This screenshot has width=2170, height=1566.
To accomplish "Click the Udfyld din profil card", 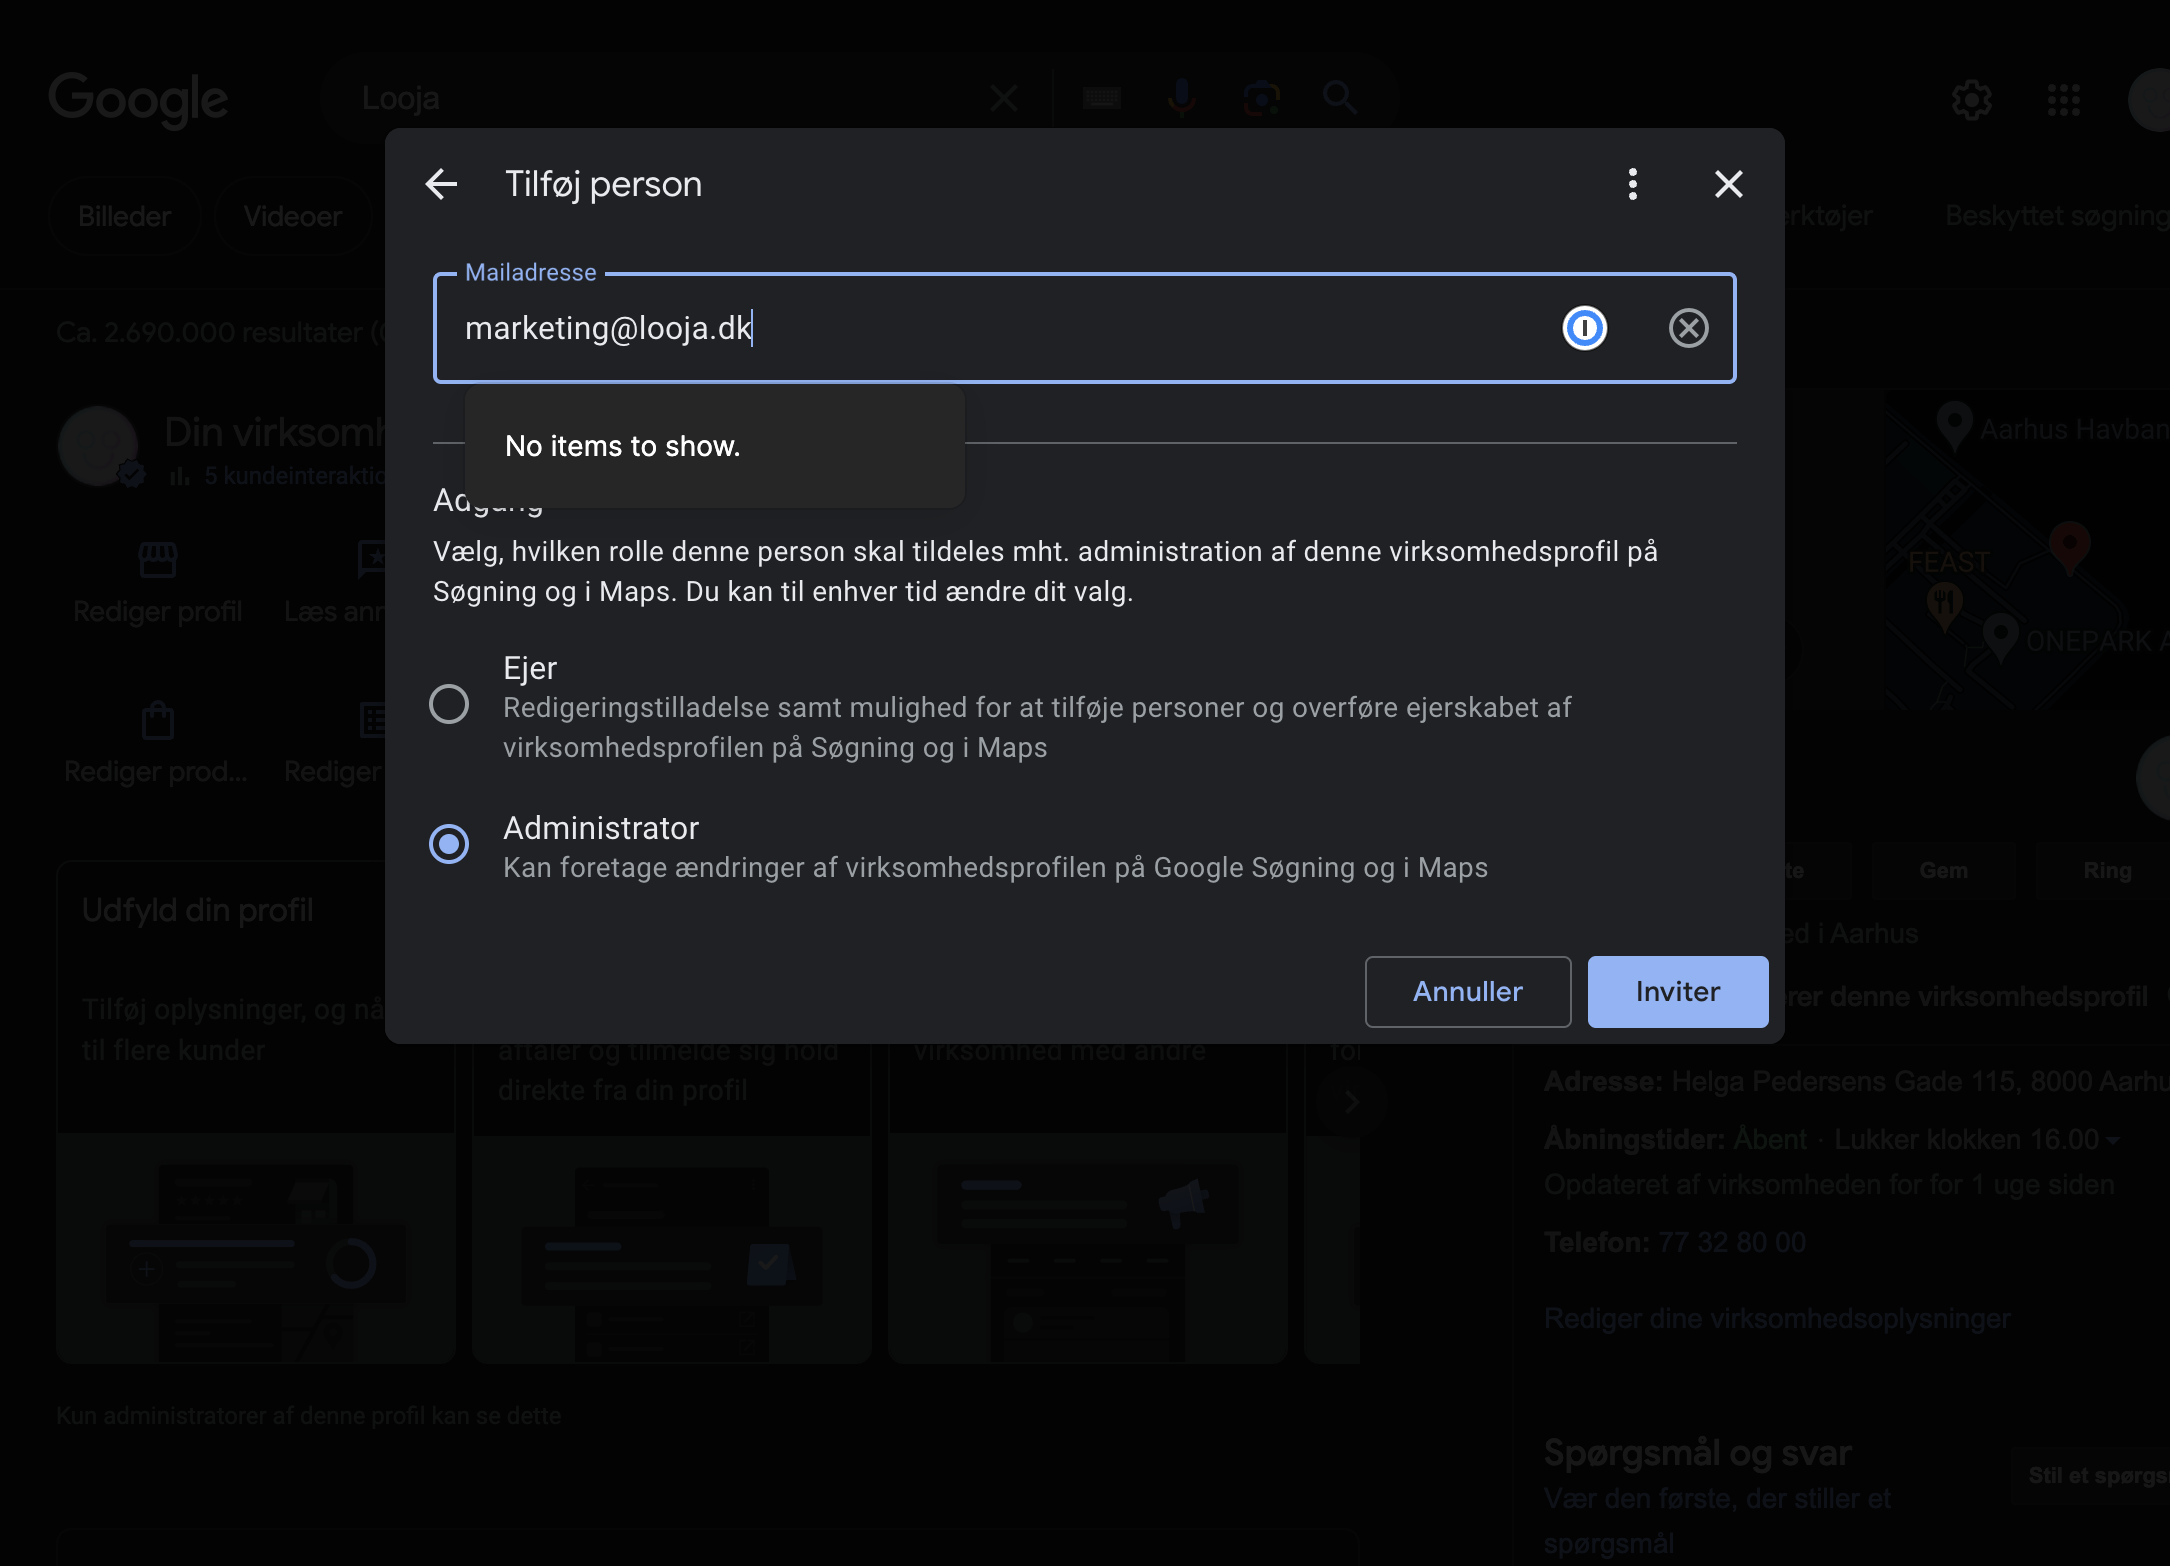I will 256,1112.
